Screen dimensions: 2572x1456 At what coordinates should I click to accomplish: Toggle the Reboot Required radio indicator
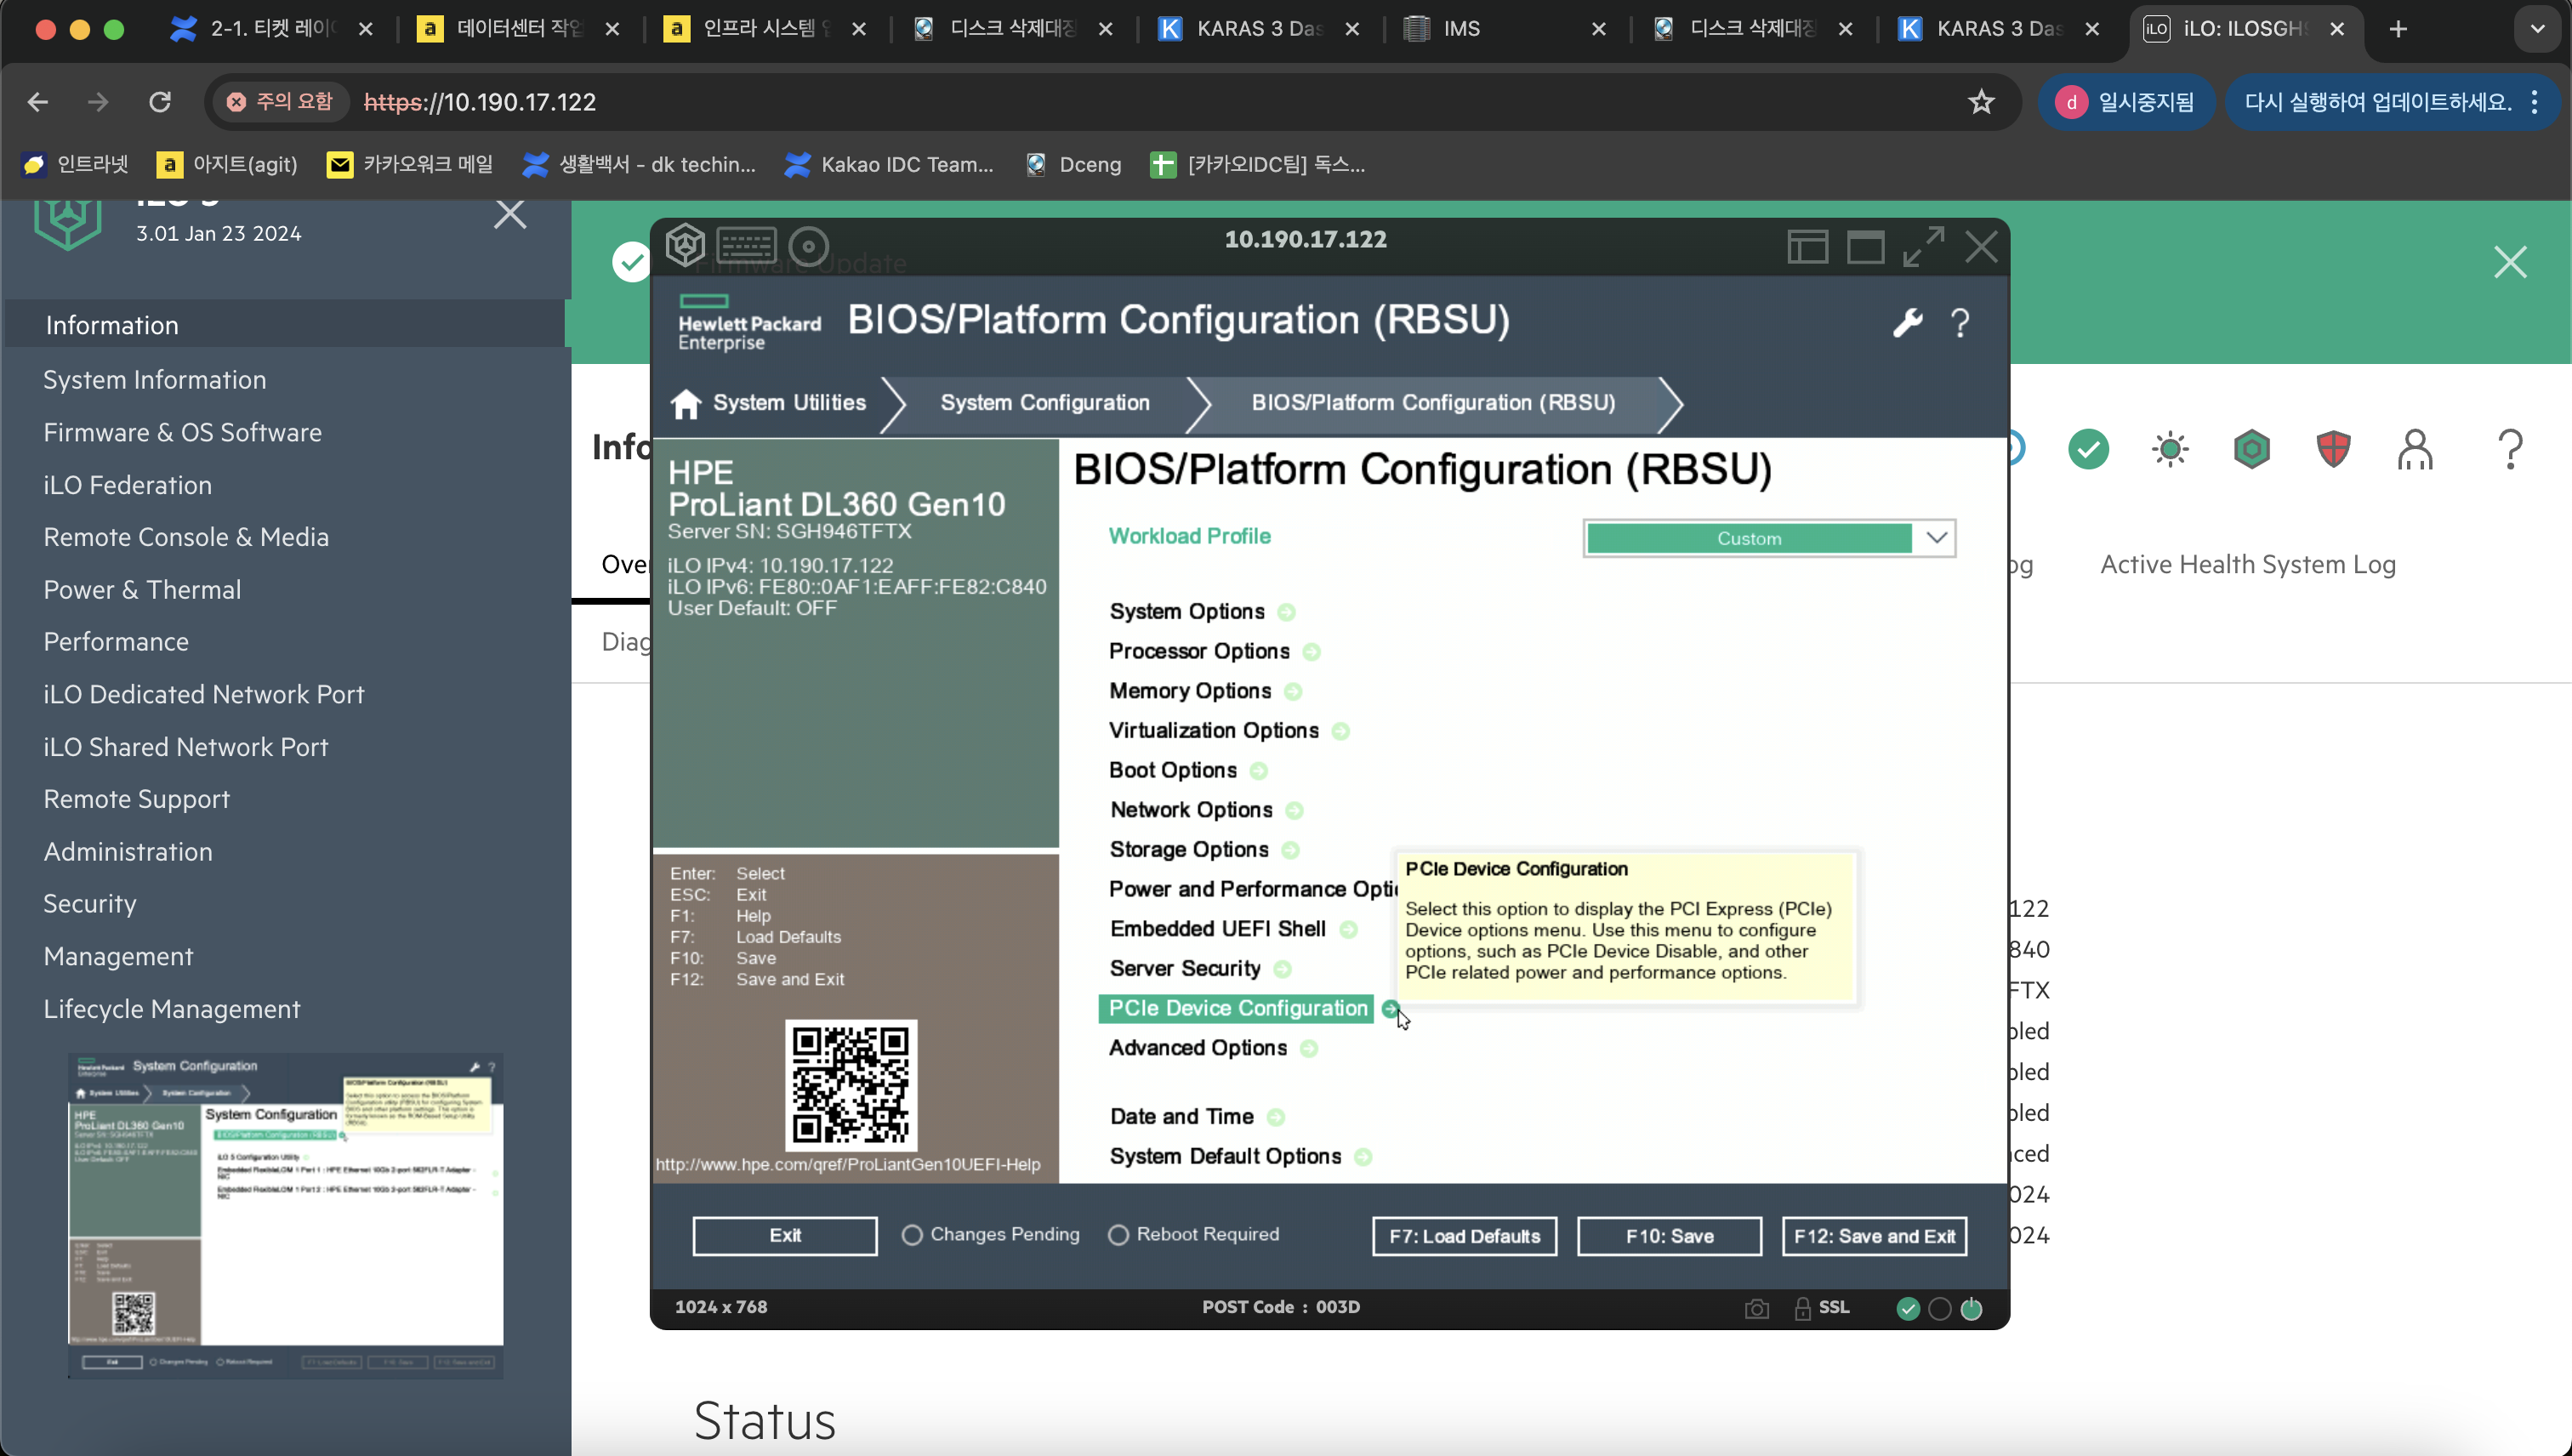click(1118, 1235)
